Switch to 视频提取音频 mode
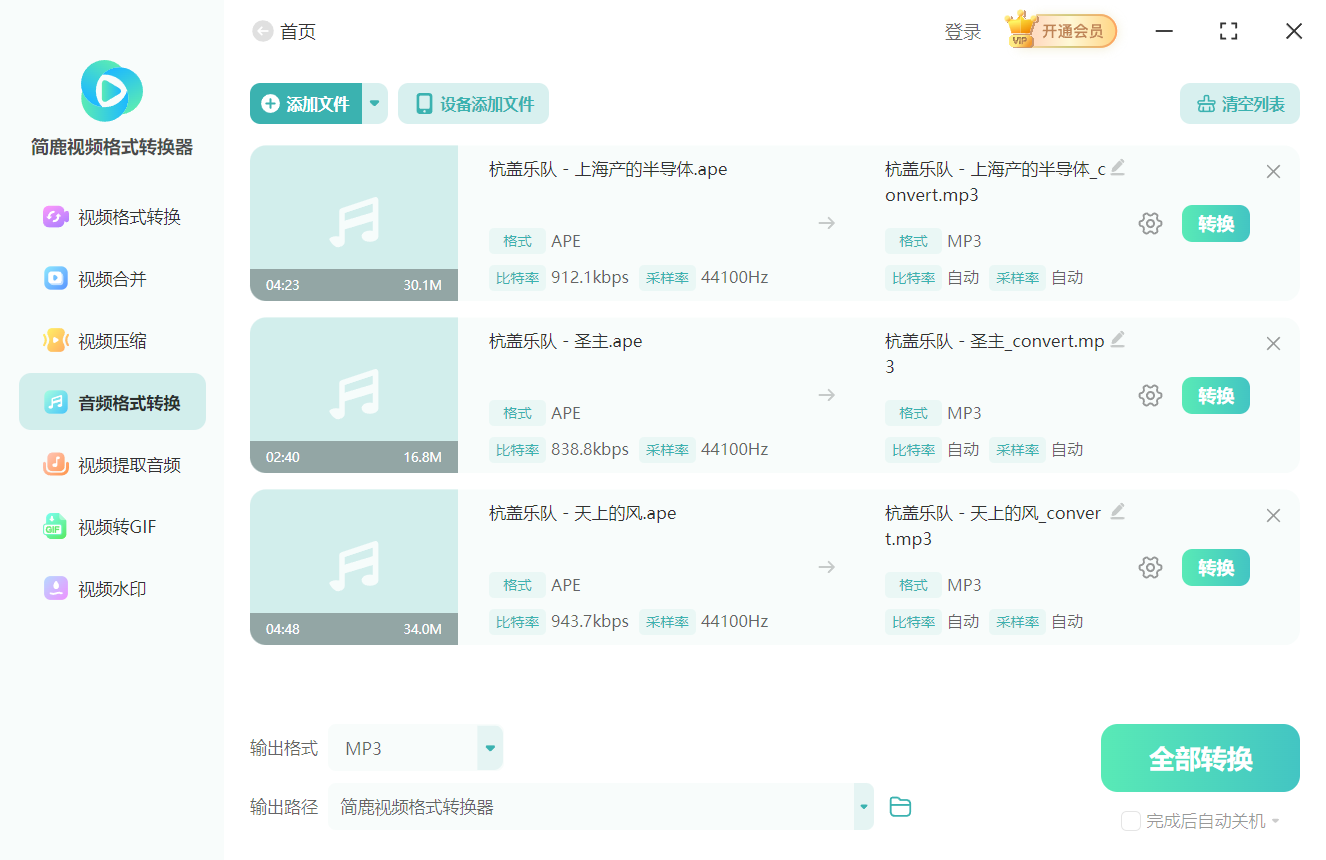 click(x=111, y=463)
